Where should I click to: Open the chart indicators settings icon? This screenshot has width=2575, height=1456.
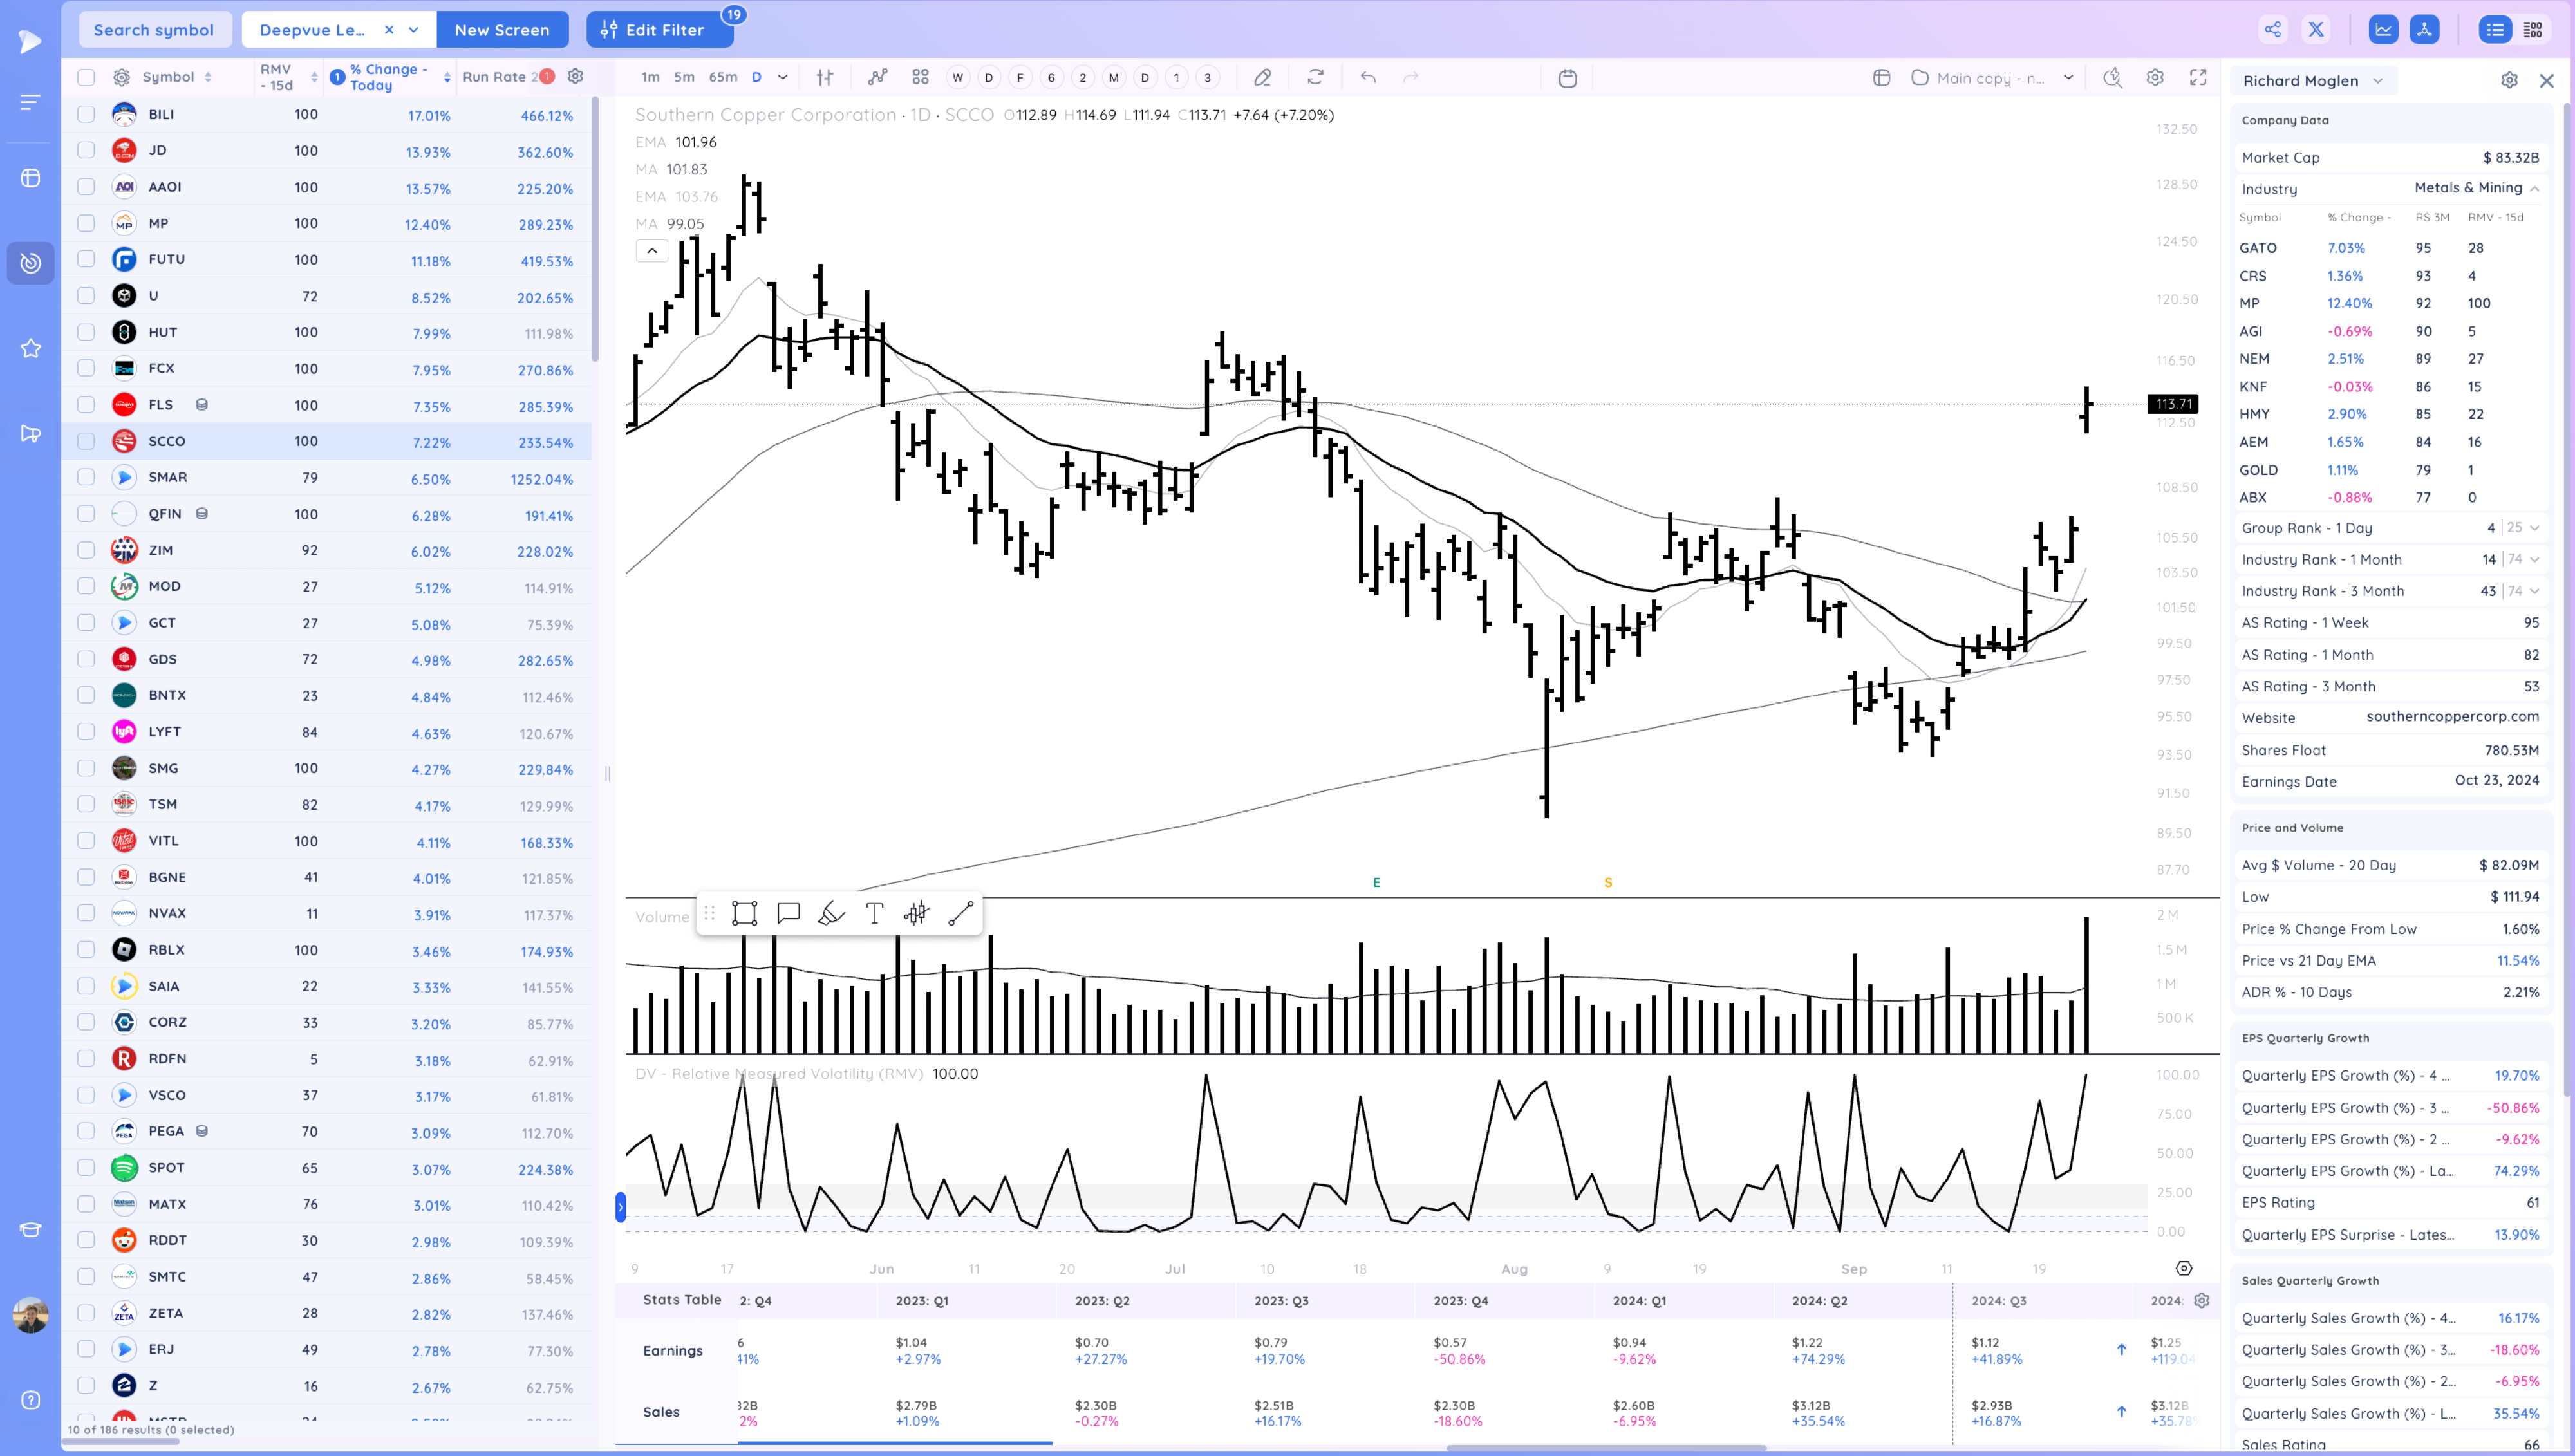[2155, 77]
